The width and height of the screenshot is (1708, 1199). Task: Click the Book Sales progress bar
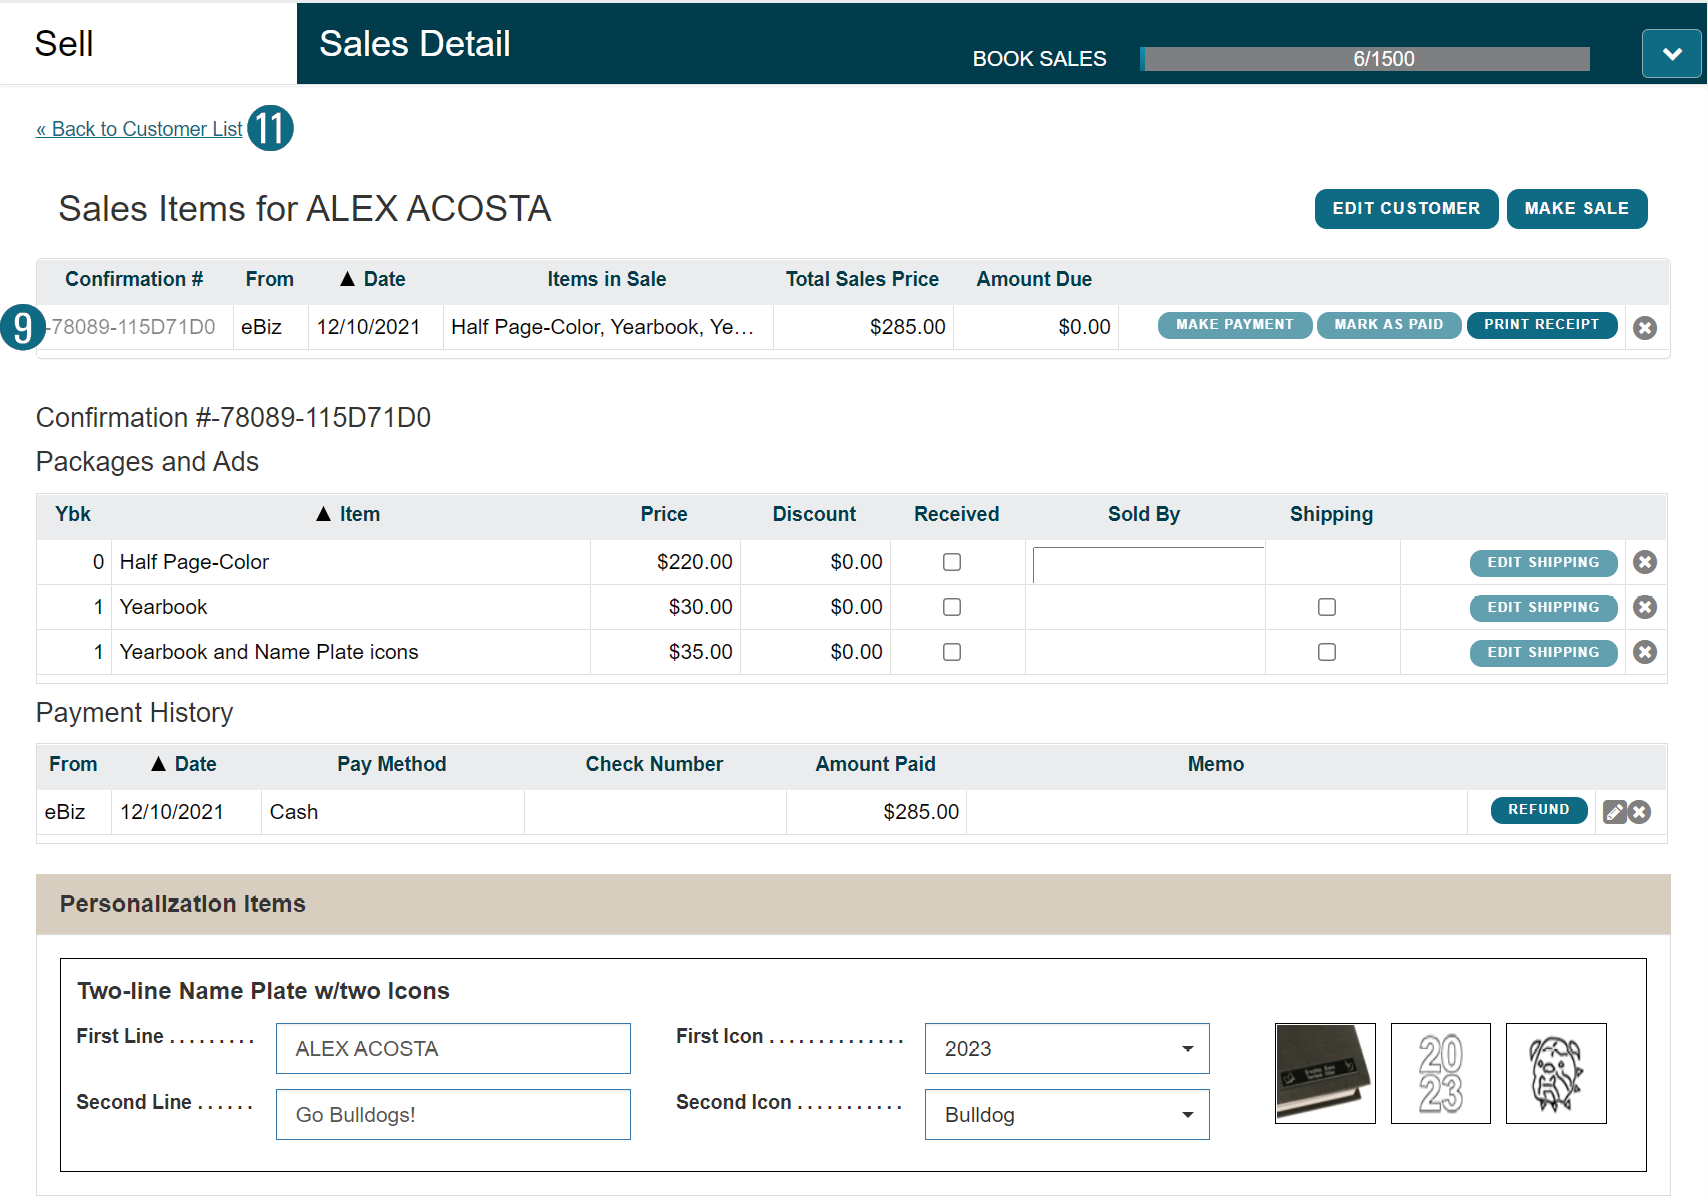click(x=1365, y=59)
